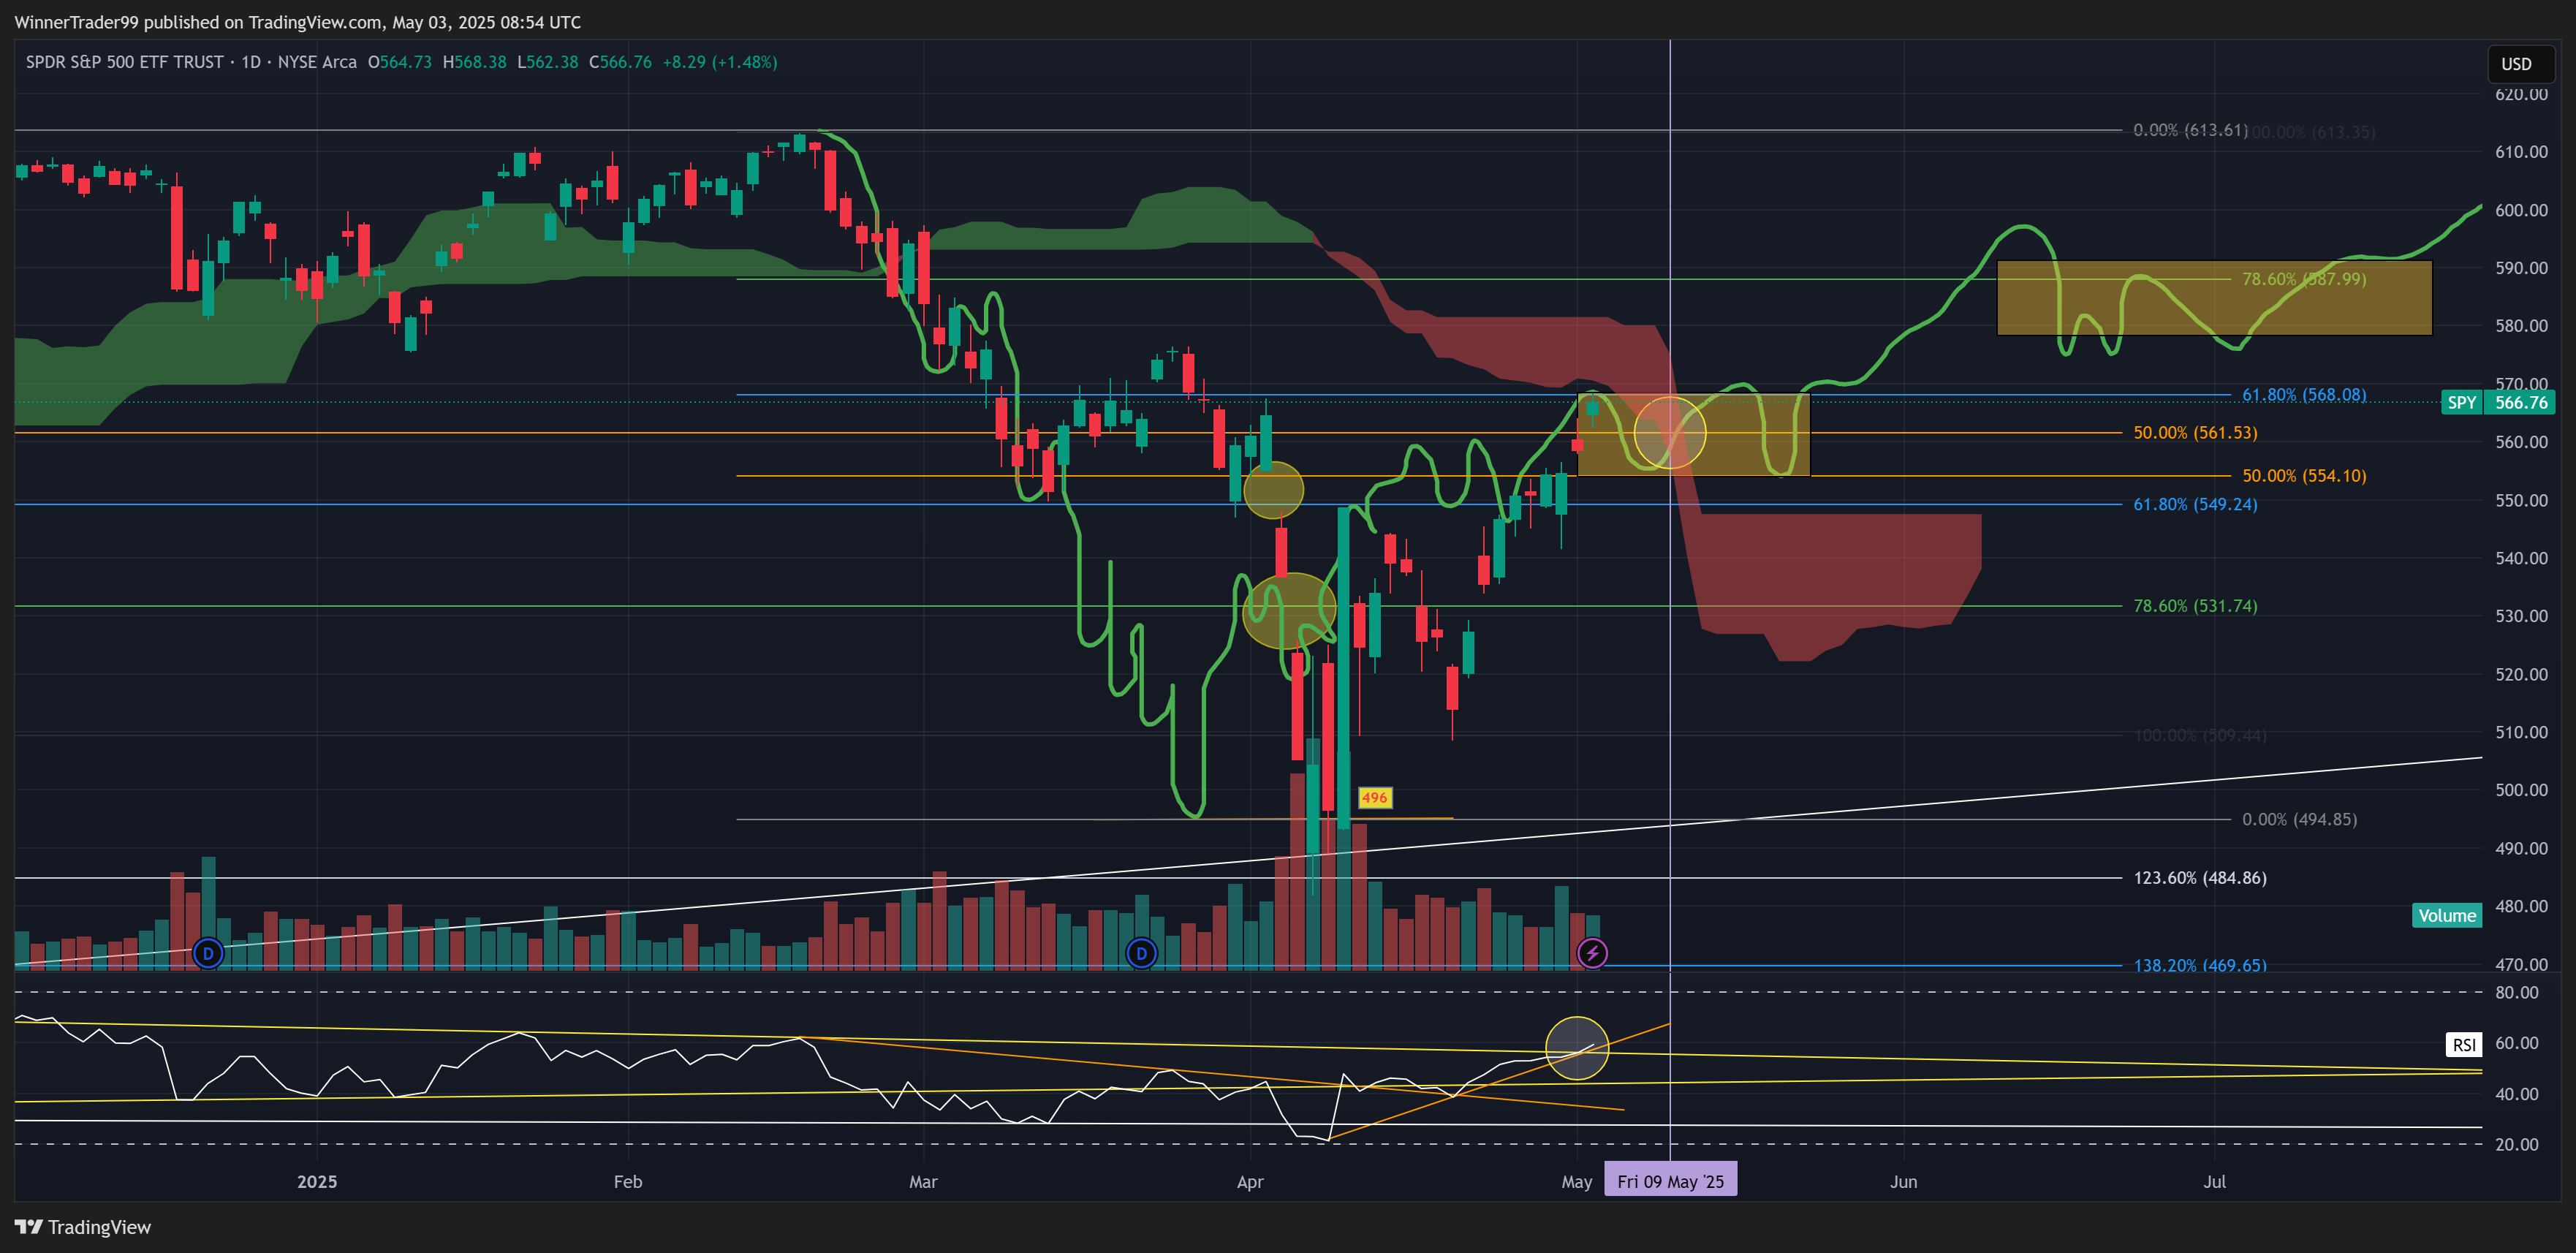Click the high value H568.38 in legend
Viewport: 2576px width, 1253px height.
click(x=475, y=62)
